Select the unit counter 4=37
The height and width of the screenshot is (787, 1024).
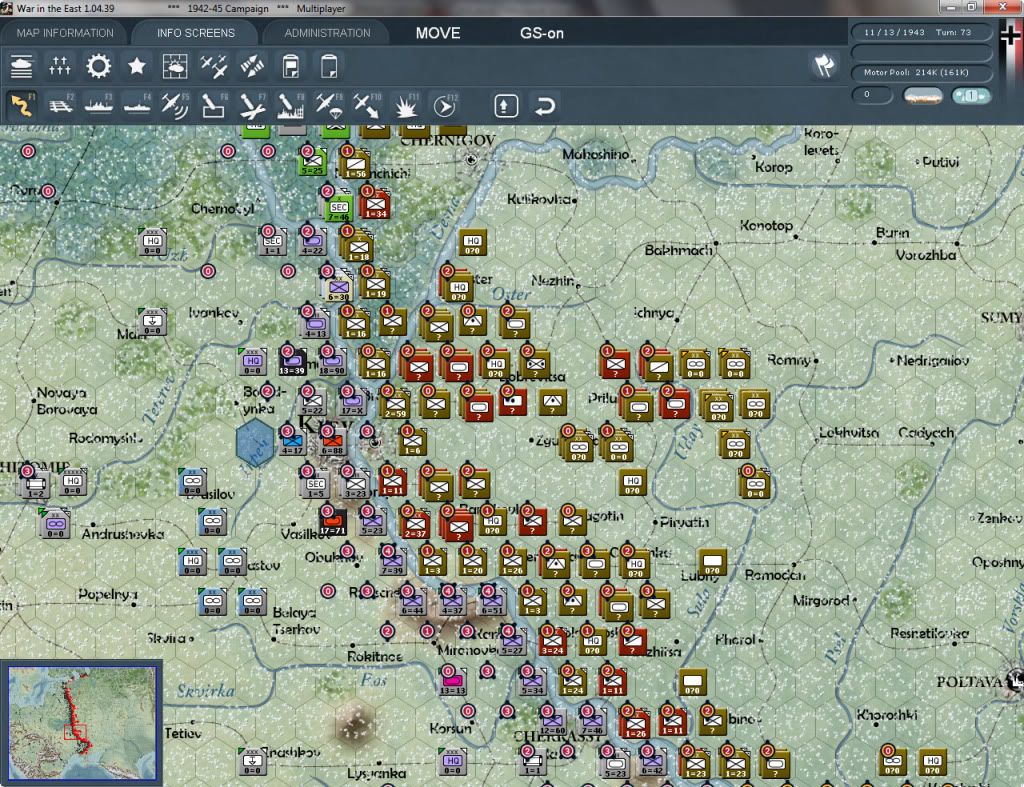(452, 602)
